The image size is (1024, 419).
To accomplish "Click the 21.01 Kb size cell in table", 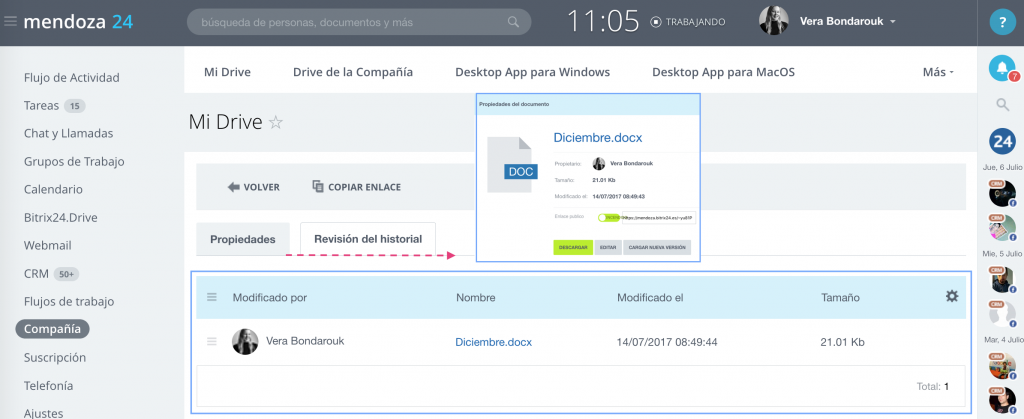I will tap(843, 342).
